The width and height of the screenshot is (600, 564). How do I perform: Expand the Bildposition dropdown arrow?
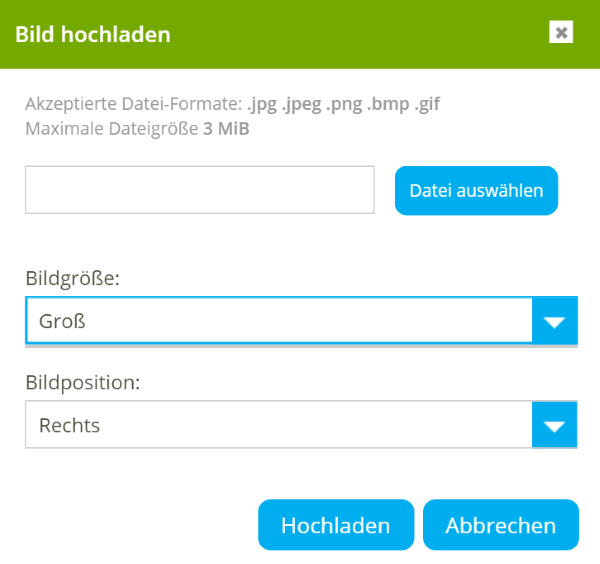click(x=555, y=426)
